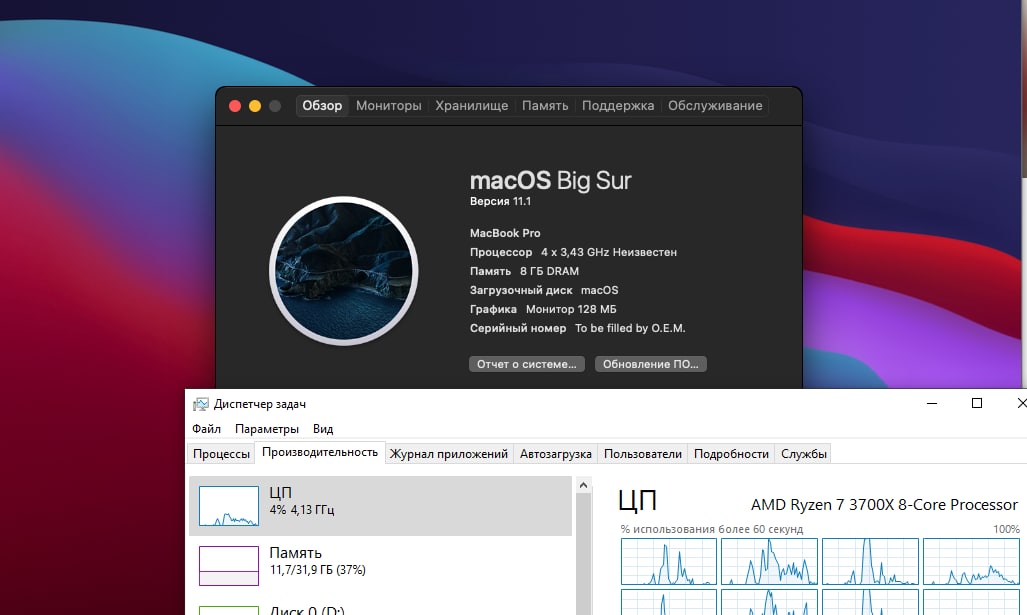
Task: Select the Производительность tab
Action: tap(320, 453)
